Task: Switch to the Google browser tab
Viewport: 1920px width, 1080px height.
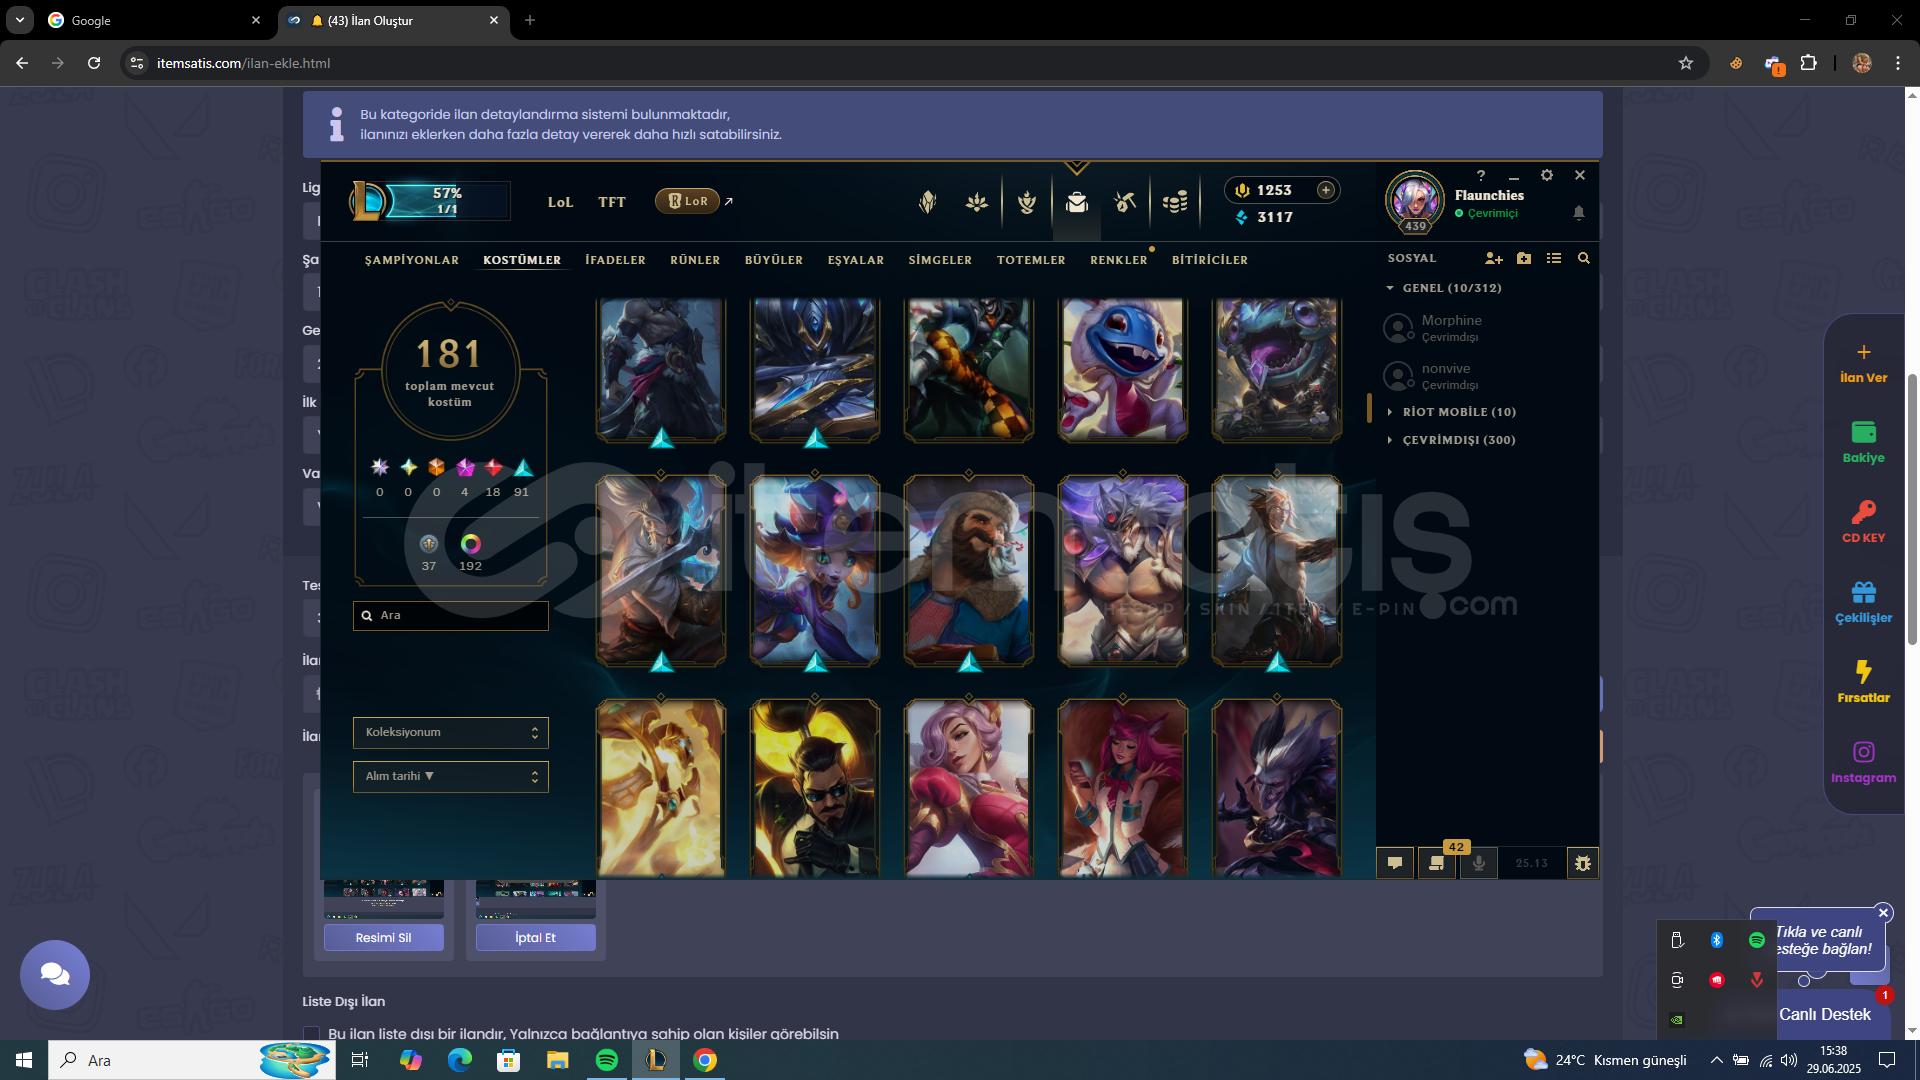Action: (155, 20)
